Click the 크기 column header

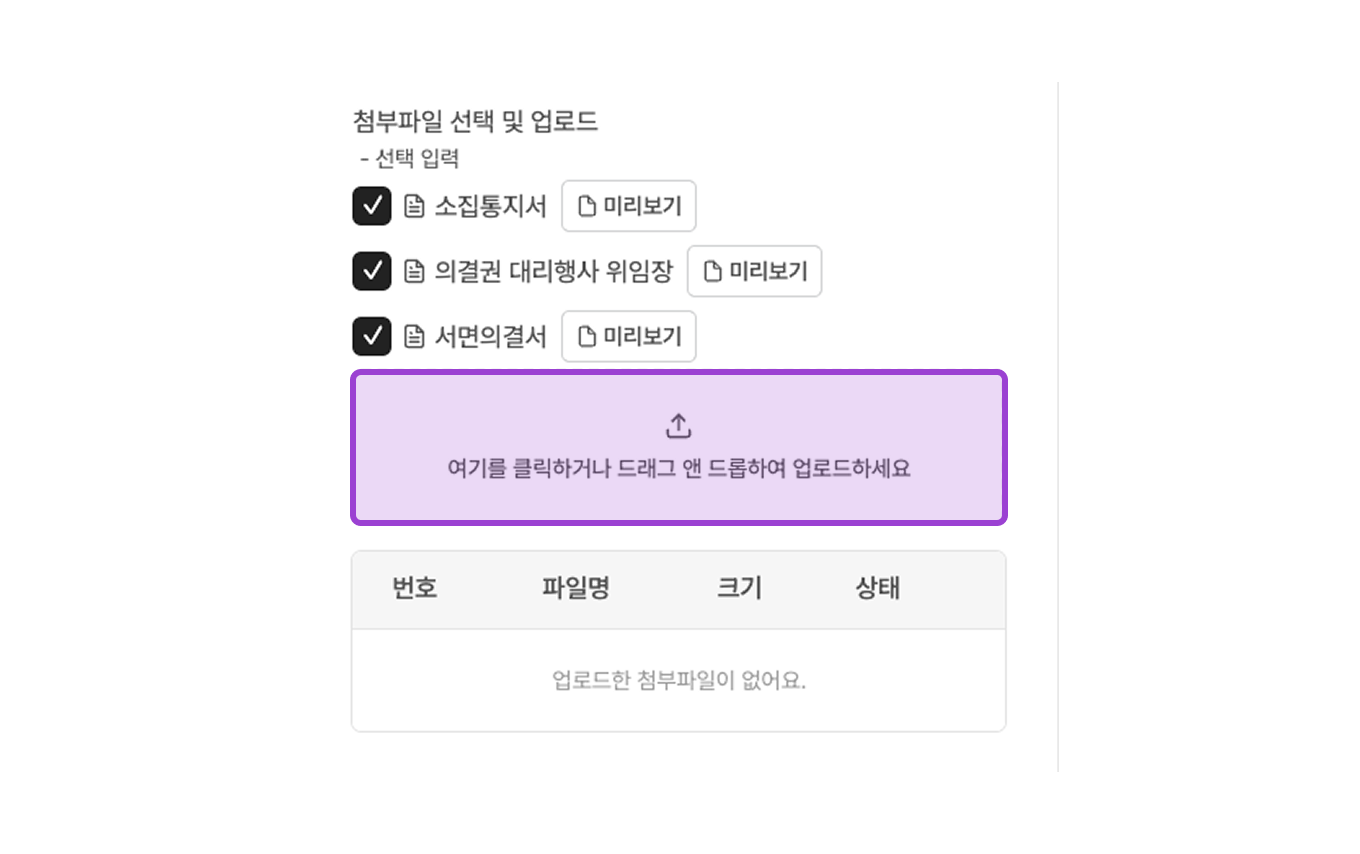pyautogui.click(x=737, y=589)
